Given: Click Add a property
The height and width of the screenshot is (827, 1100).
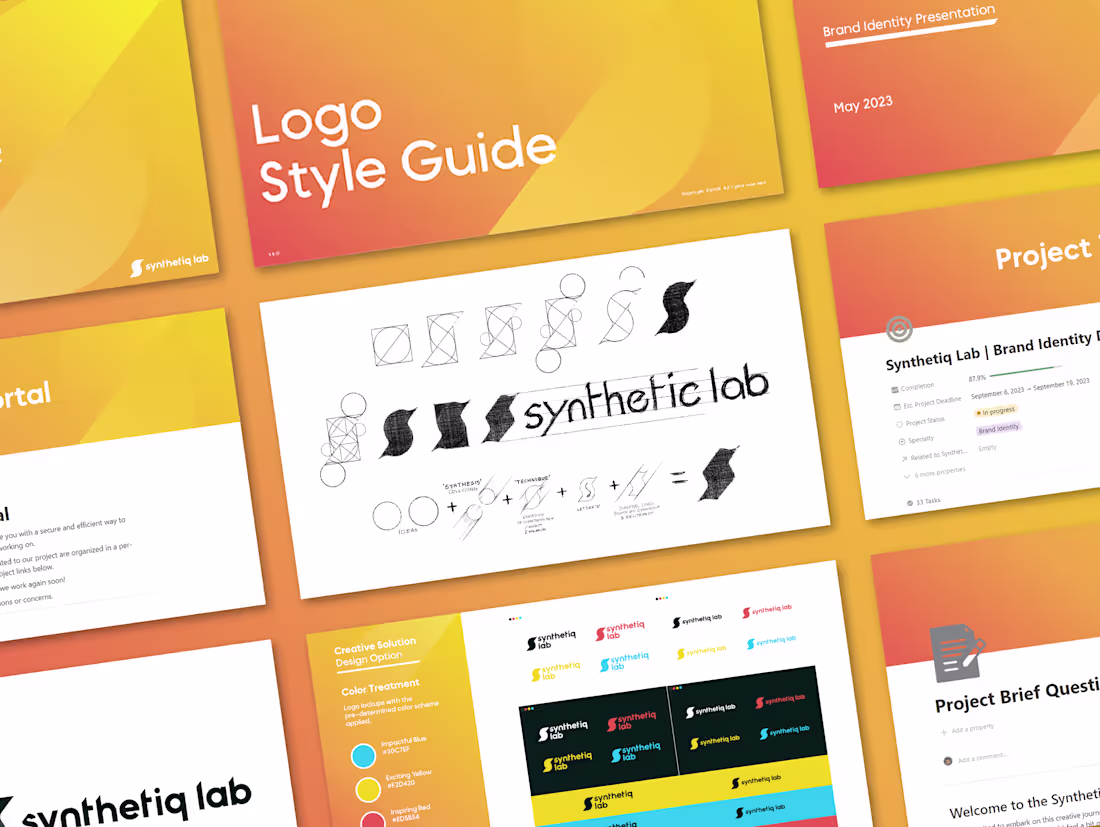Looking at the screenshot, I should tap(967, 729).
